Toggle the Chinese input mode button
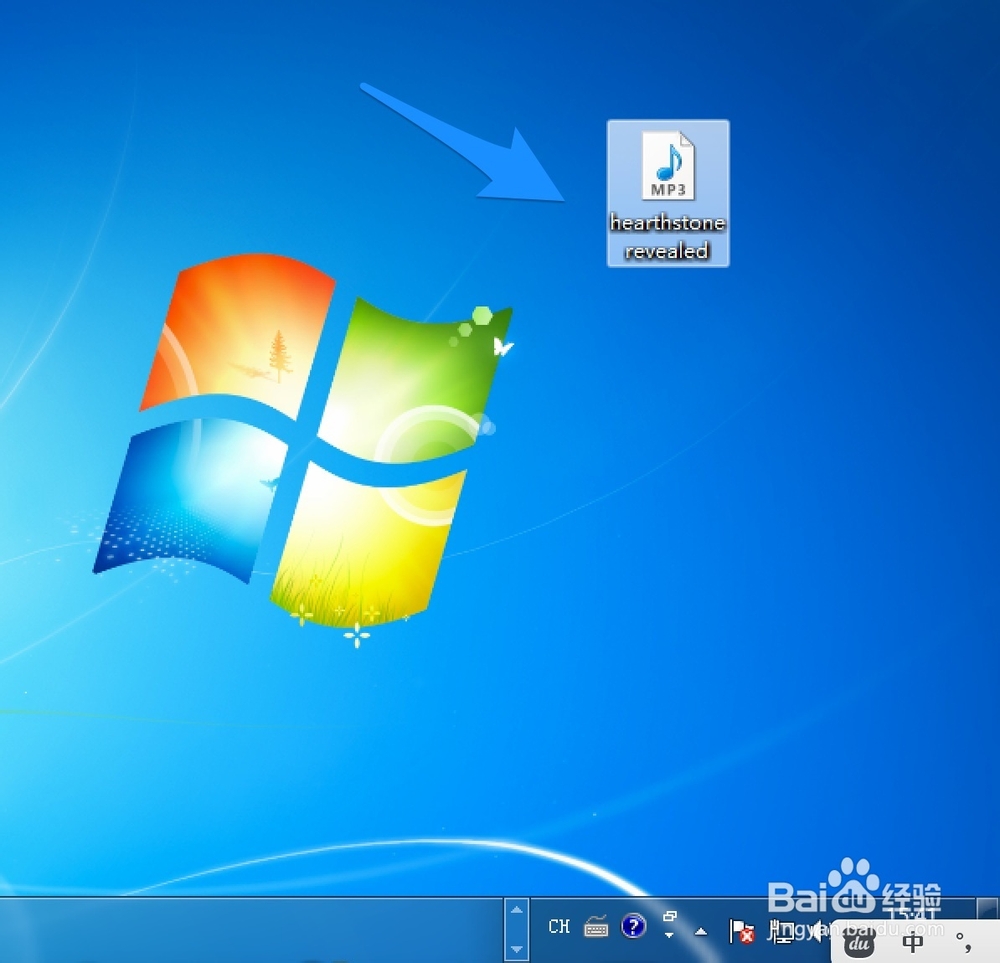 click(913, 942)
